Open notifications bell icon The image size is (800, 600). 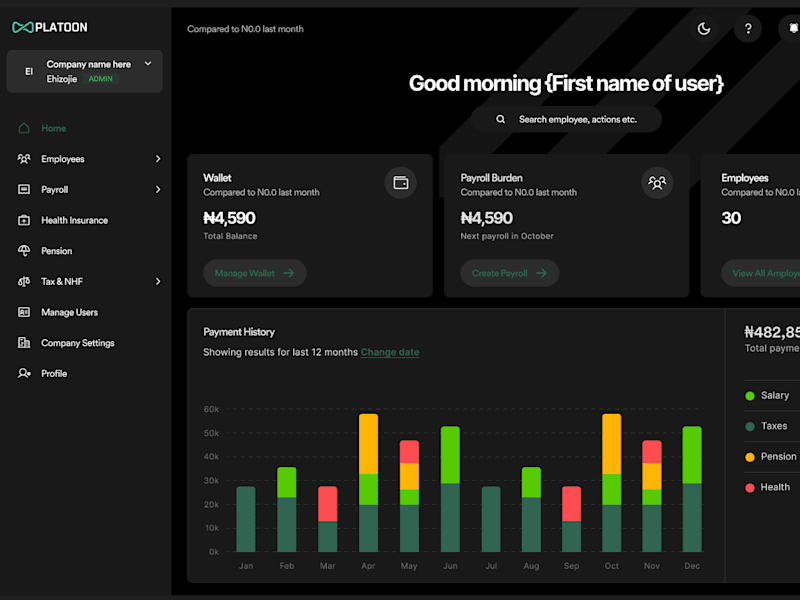(792, 29)
